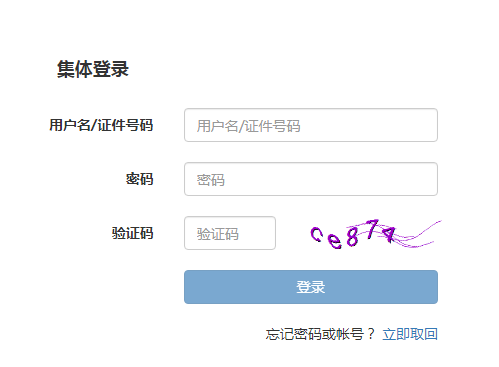Click the 密码 label beside password field
499x367 pixels.
tap(139, 179)
